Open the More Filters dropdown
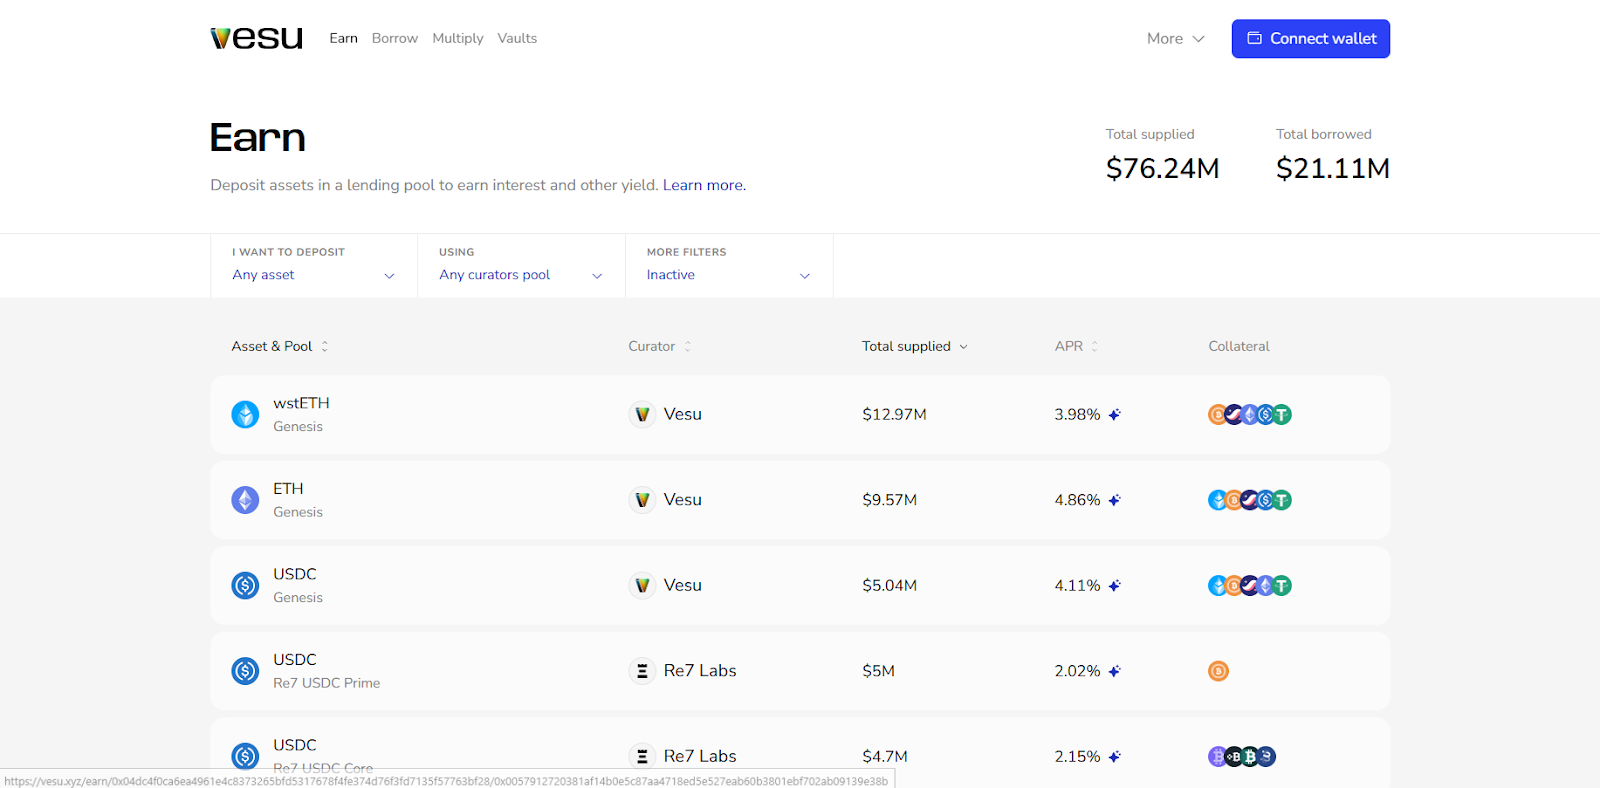 [x=729, y=266]
